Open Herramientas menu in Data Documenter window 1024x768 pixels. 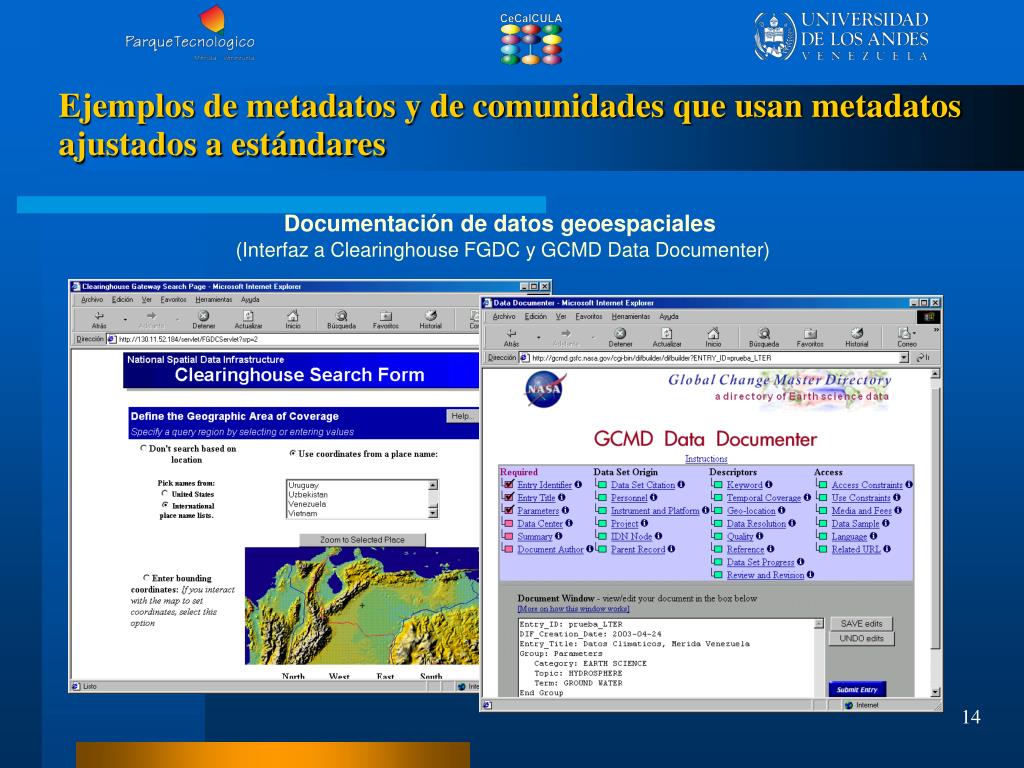pyautogui.click(x=631, y=316)
